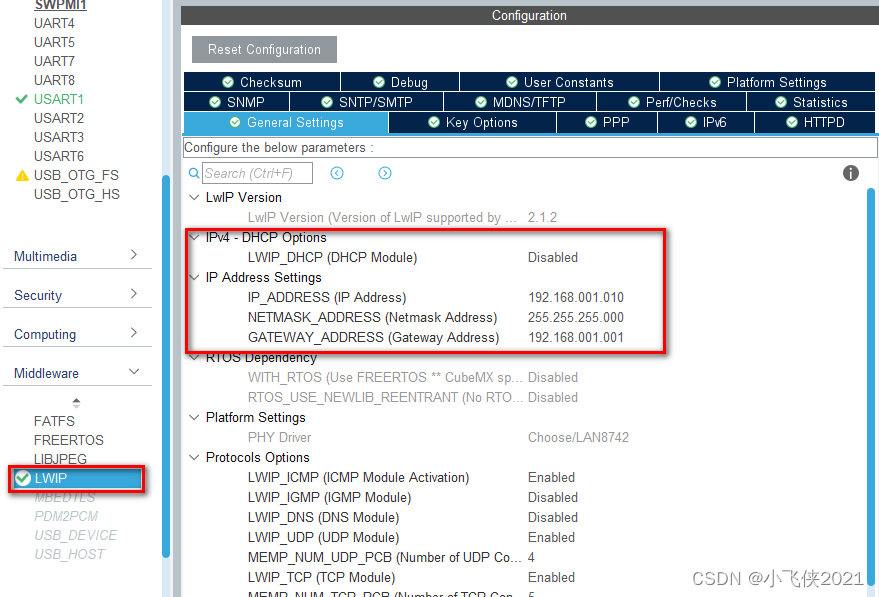Click the search magnifier icon
This screenshot has height=597, width=879.
pyautogui.click(x=194, y=172)
